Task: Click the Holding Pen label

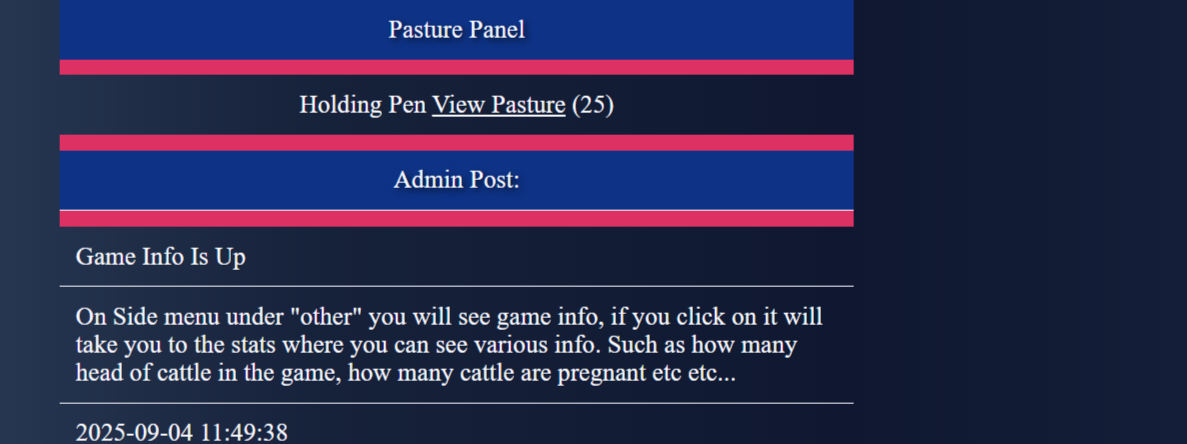Action: click(362, 105)
